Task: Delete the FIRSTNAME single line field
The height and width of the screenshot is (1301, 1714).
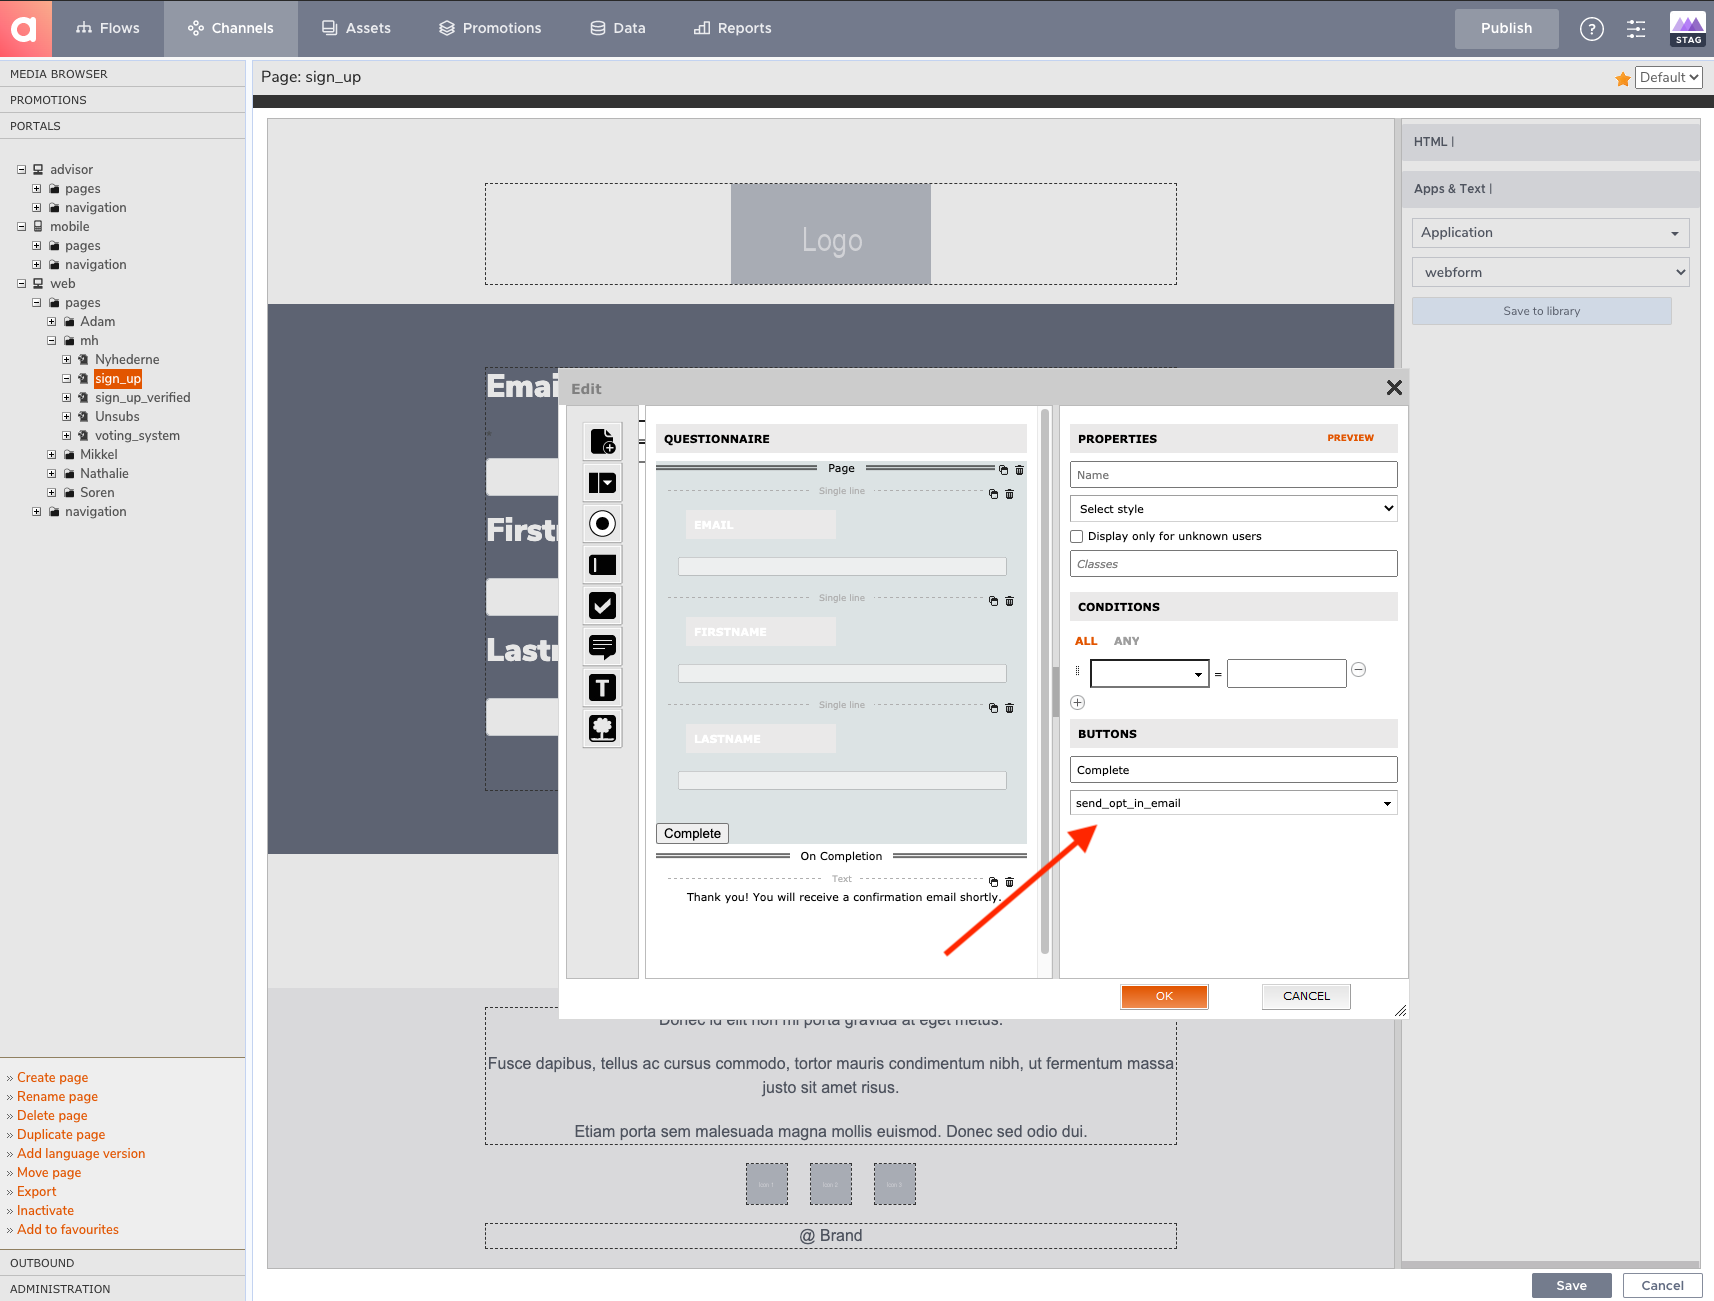Action: [x=1009, y=601]
